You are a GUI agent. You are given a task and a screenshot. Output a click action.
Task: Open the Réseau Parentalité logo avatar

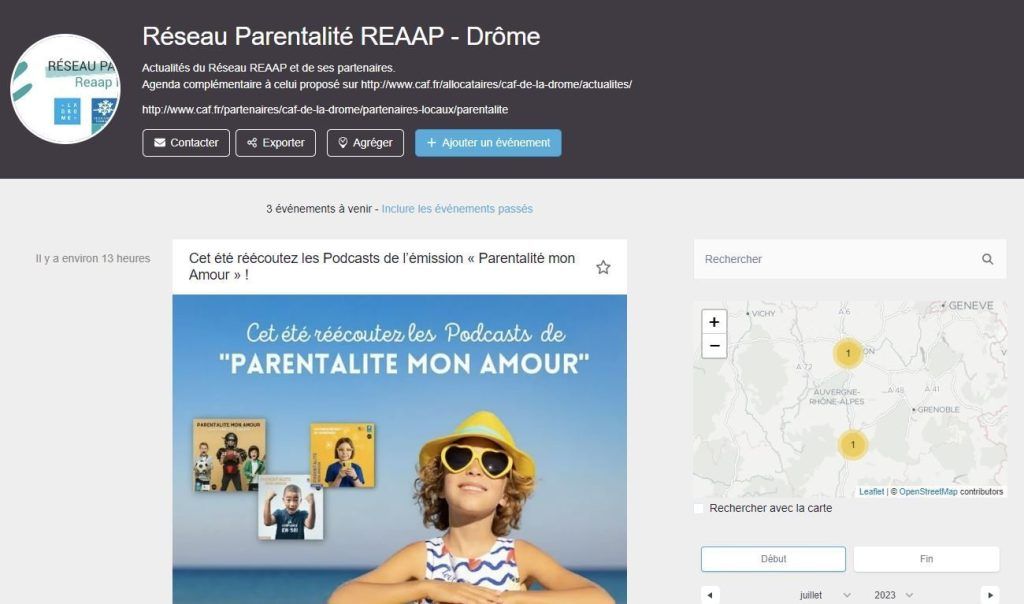[x=65, y=89]
